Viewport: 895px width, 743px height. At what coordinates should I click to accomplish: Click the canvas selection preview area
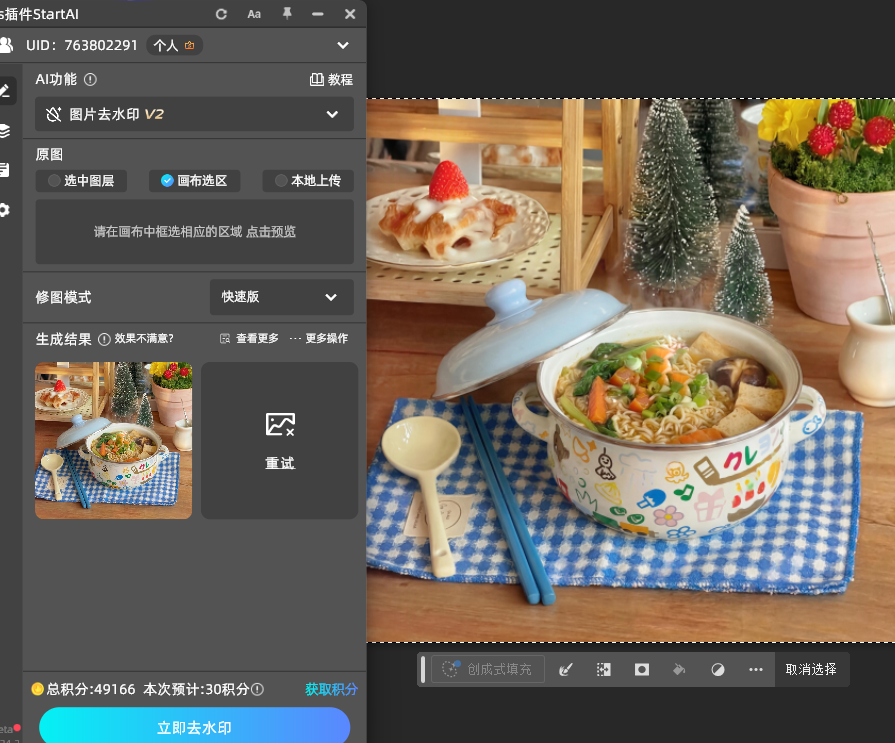(x=194, y=232)
